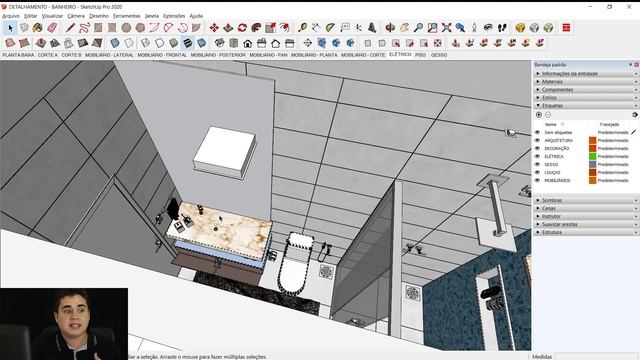Click the Zoom Extents tool

coord(447,28)
